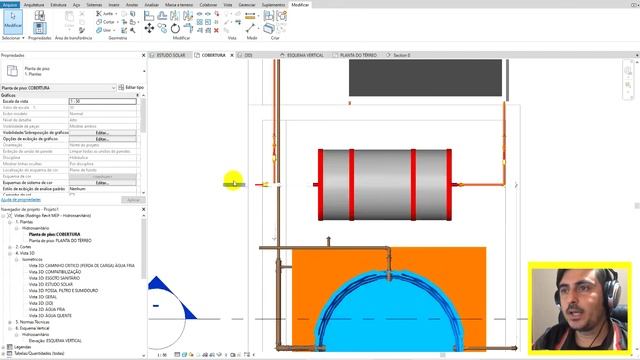Click the red X Delete icon
The image size is (640, 360).
(x=216, y=30)
